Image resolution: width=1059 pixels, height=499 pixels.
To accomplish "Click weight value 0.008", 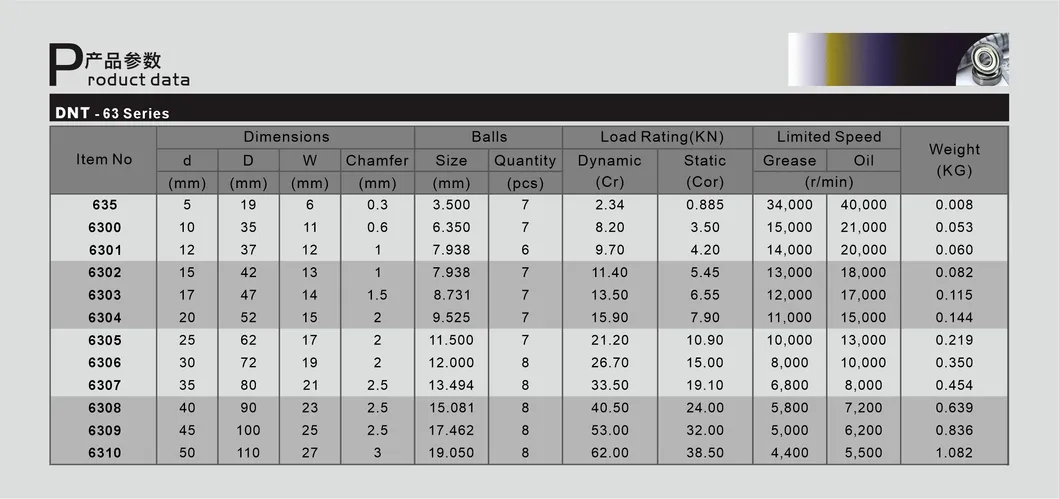I will [x=954, y=205].
